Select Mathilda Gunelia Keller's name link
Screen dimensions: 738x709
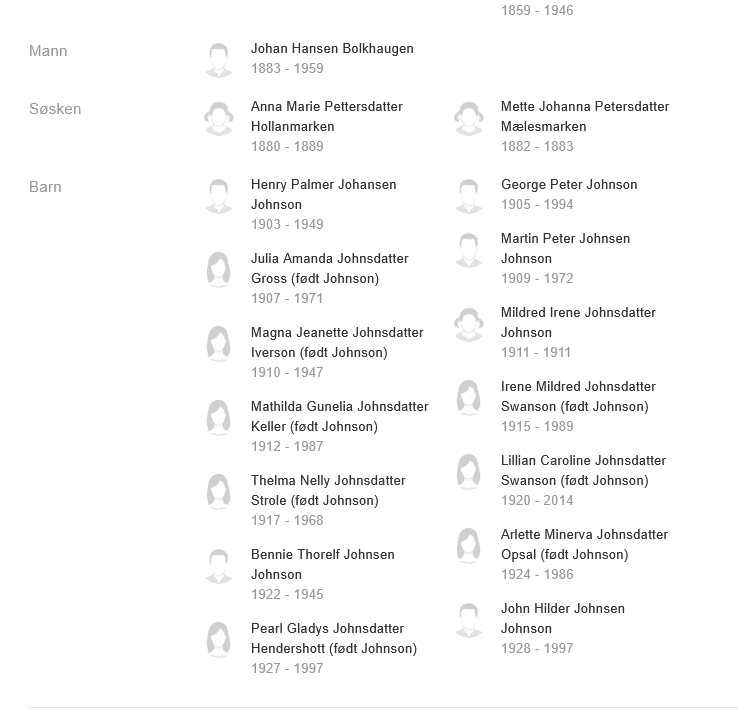[x=339, y=416]
